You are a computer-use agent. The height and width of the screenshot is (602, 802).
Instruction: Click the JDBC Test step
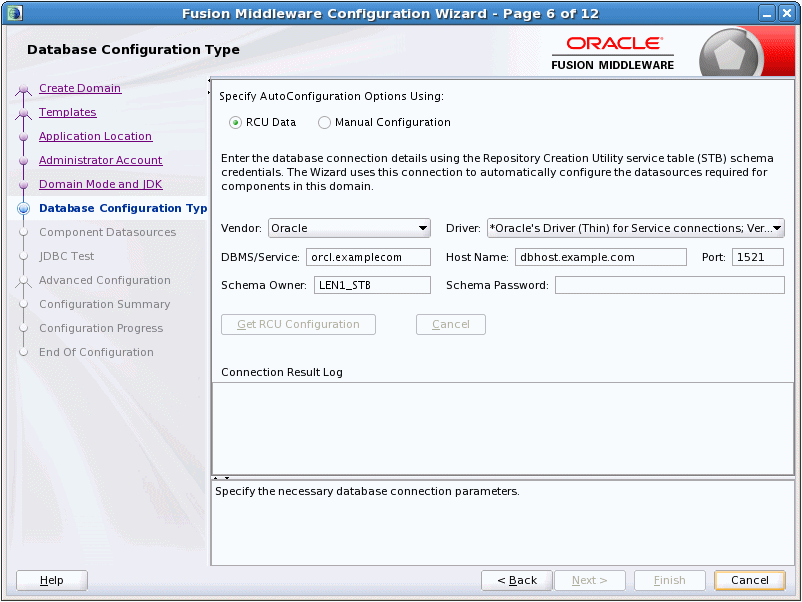[x=66, y=256]
